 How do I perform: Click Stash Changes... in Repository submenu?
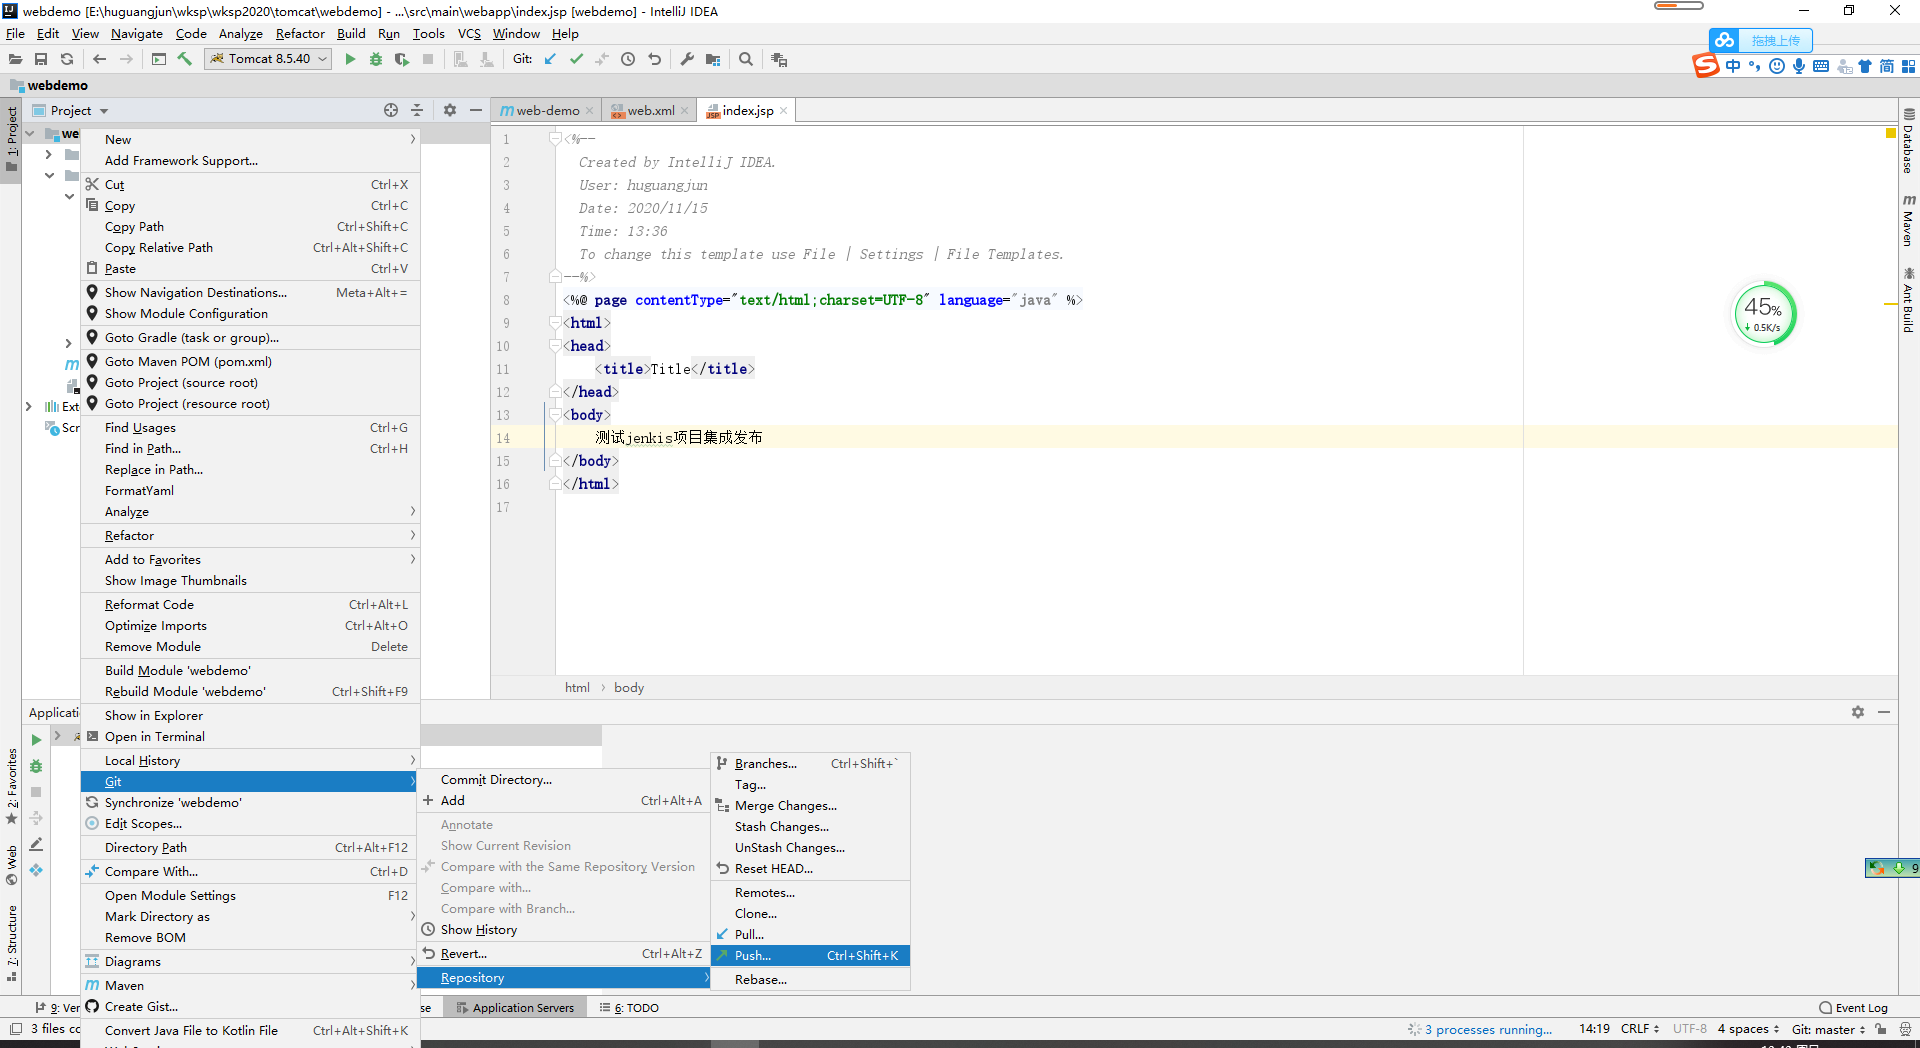tap(810, 826)
